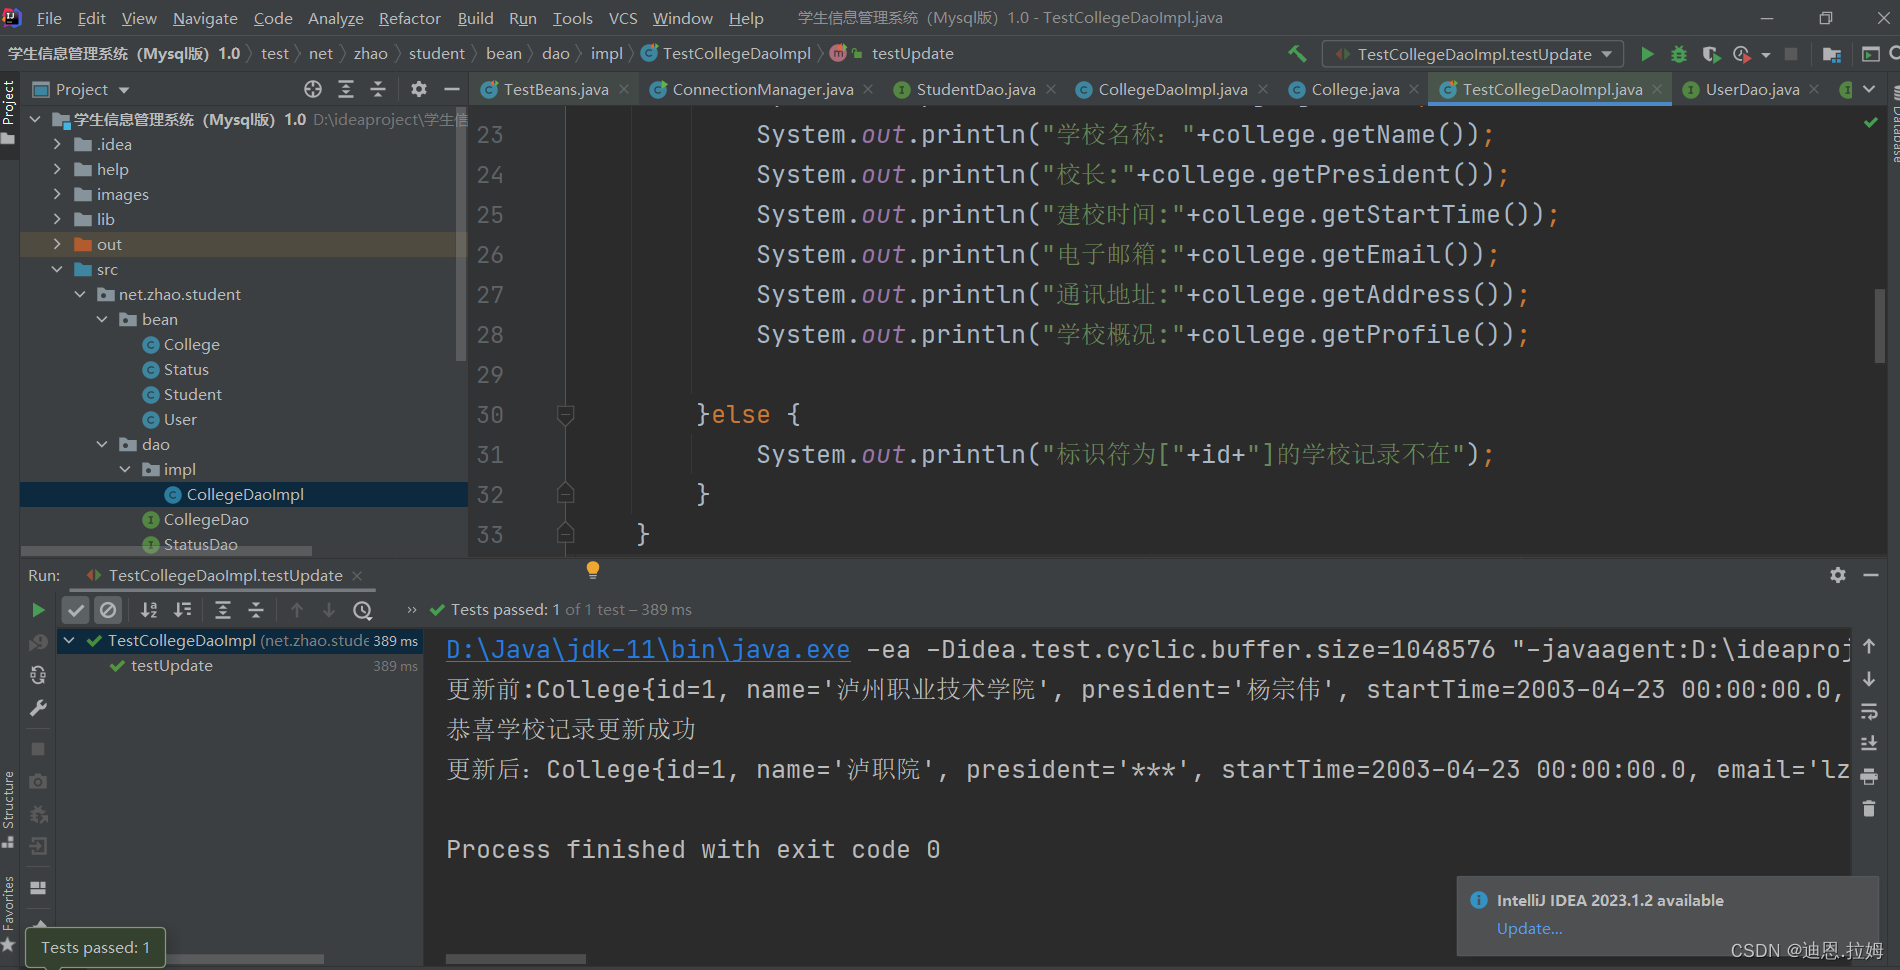
Task: Switch to the CollegeDaoImpl.java tab
Action: coord(1173,89)
